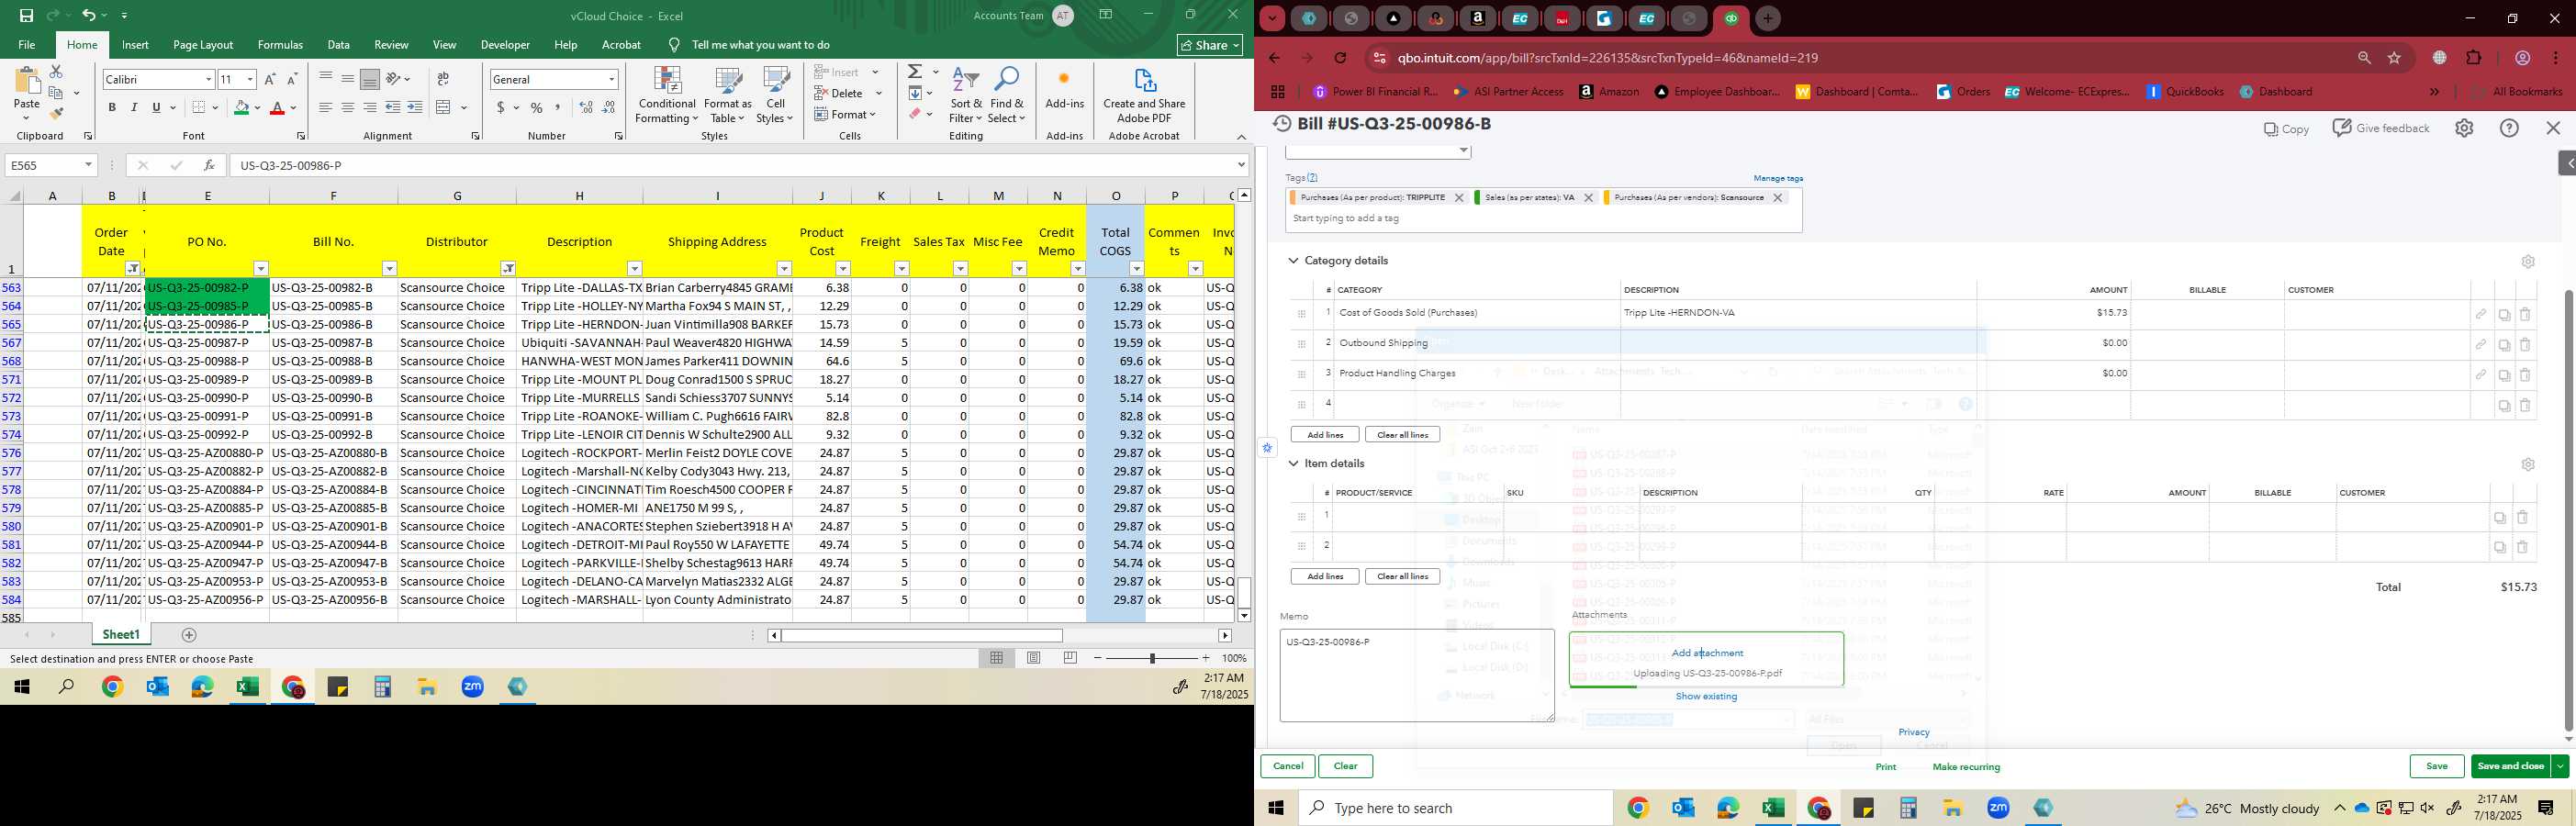Click Manage tags link
2576x826 pixels.
point(1778,178)
